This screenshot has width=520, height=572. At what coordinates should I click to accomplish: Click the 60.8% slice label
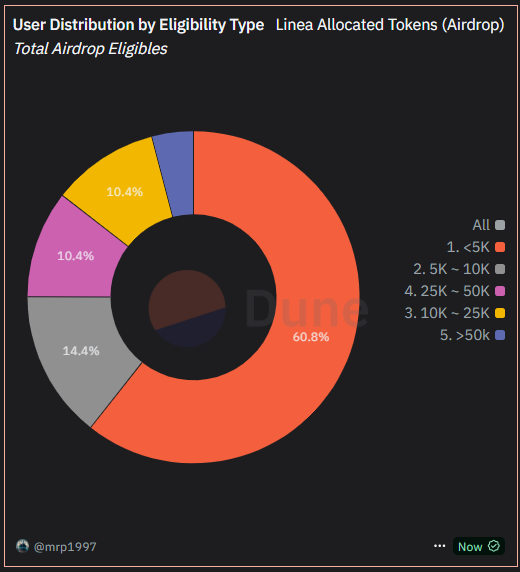[311, 337]
